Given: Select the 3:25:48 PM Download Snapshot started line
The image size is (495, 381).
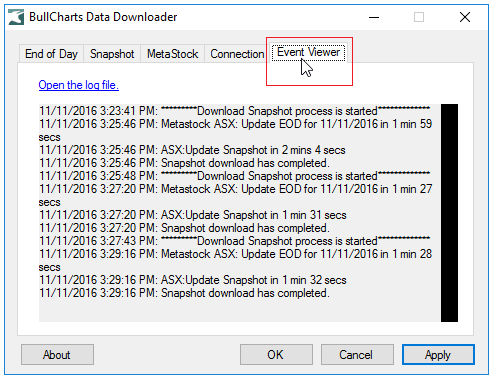Looking at the screenshot, I should (235, 176).
